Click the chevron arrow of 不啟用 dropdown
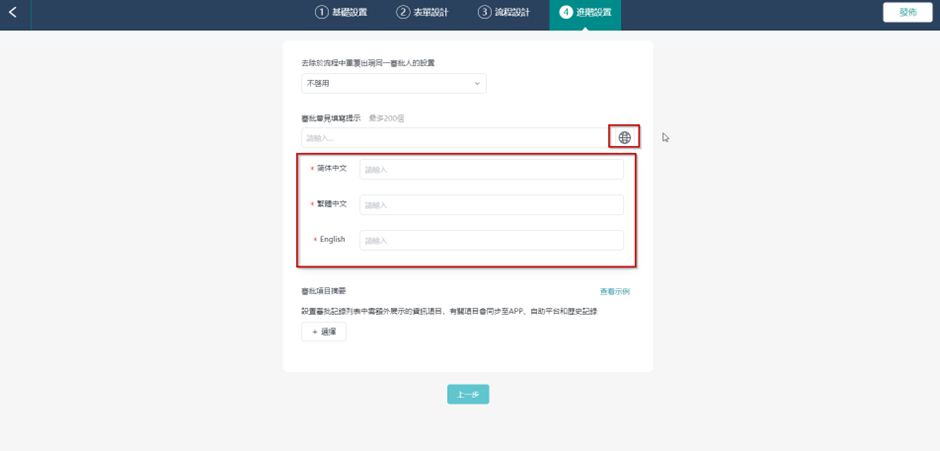Viewport: 940px width, 451px height. (477, 84)
